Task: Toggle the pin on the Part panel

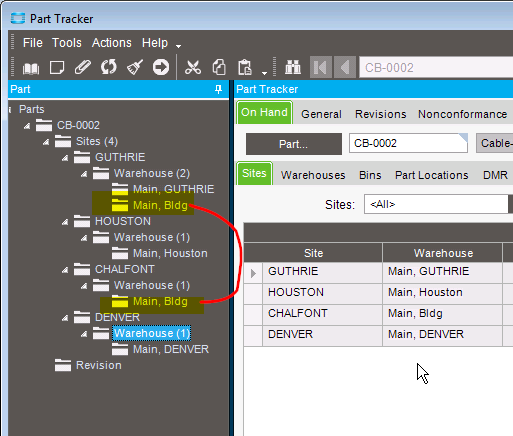Action: (x=218, y=89)
